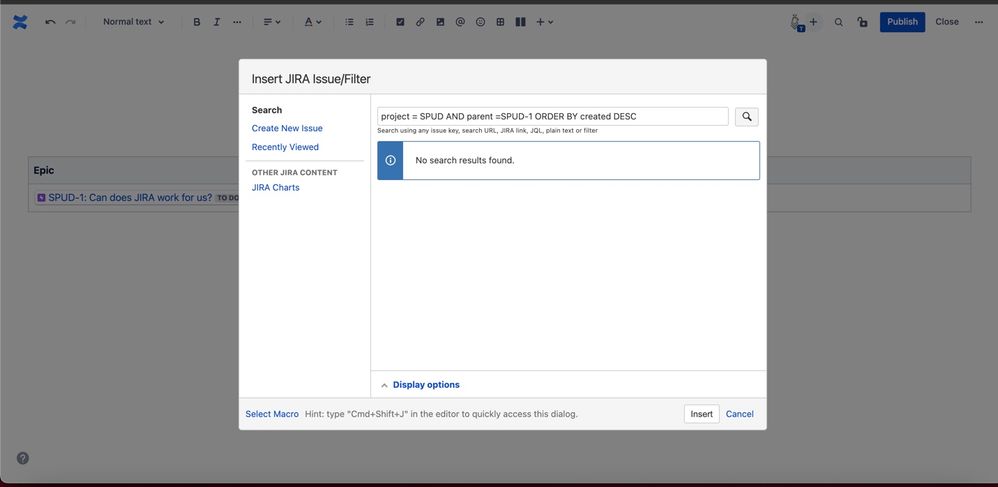
Task: Open the Select Macro link
Action: (x=272, y=414)
